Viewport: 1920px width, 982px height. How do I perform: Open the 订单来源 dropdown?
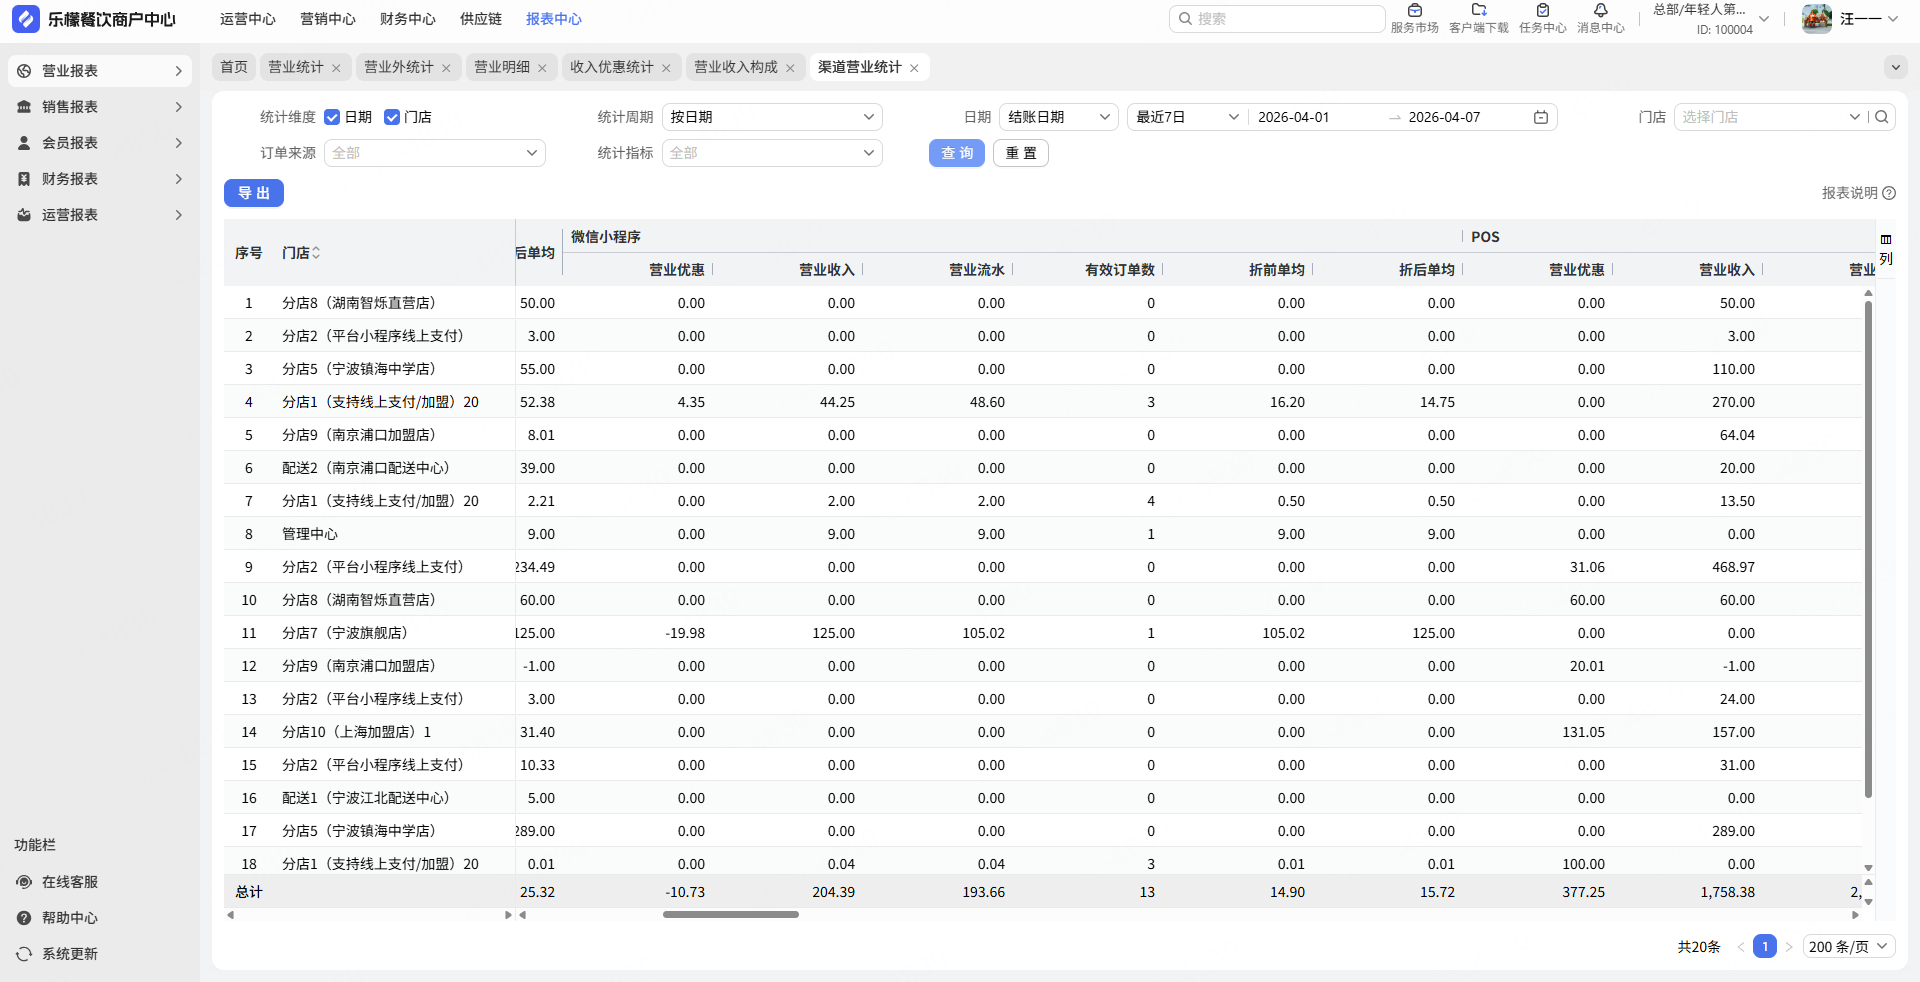coord(434,153)
